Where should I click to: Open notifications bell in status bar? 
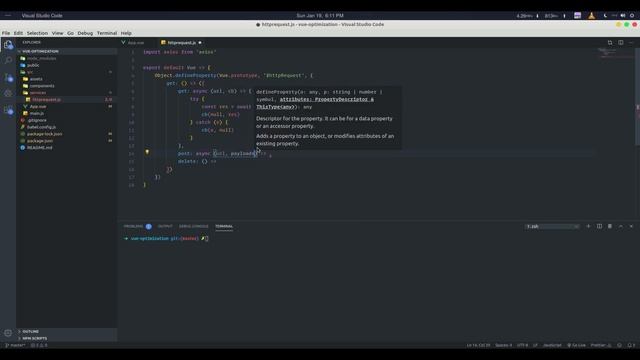tap(630, 345)
